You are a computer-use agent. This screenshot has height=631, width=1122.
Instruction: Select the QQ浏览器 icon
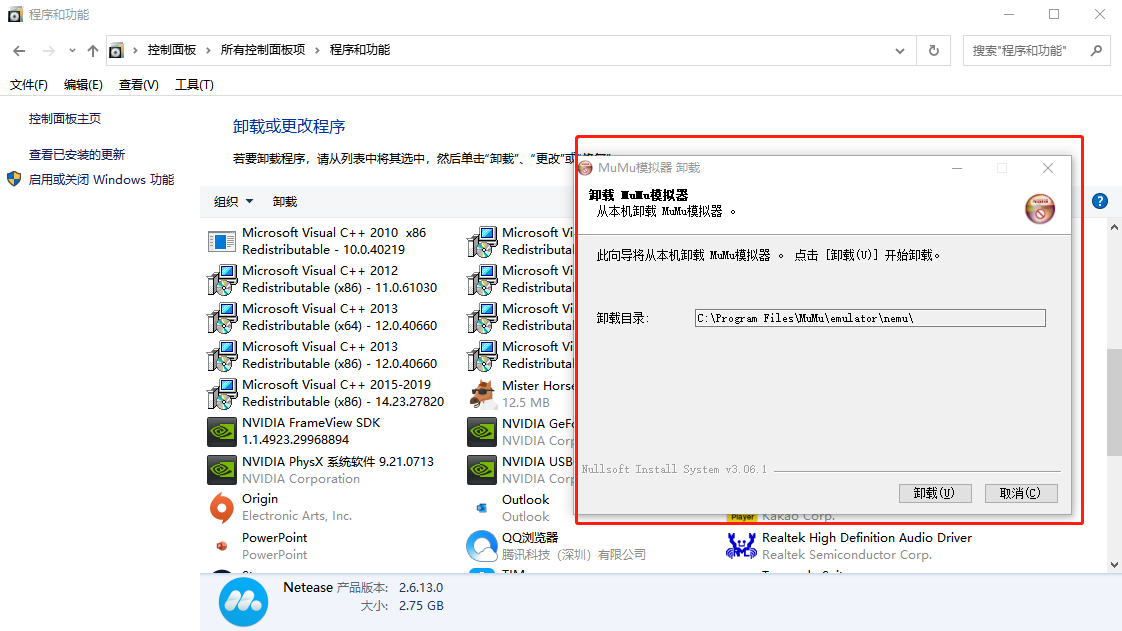(482, 546)
